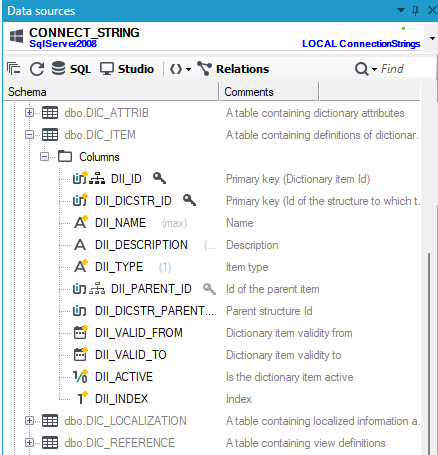Select the DII_INDEX column

point(122,399)
